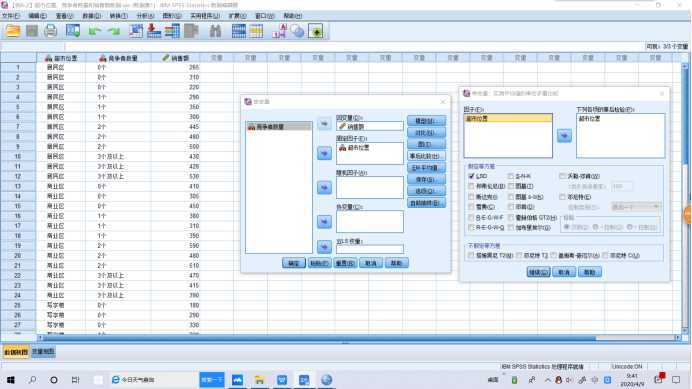
Task: Open the control category dropdown in post hoc dialog
Action: 636,207
